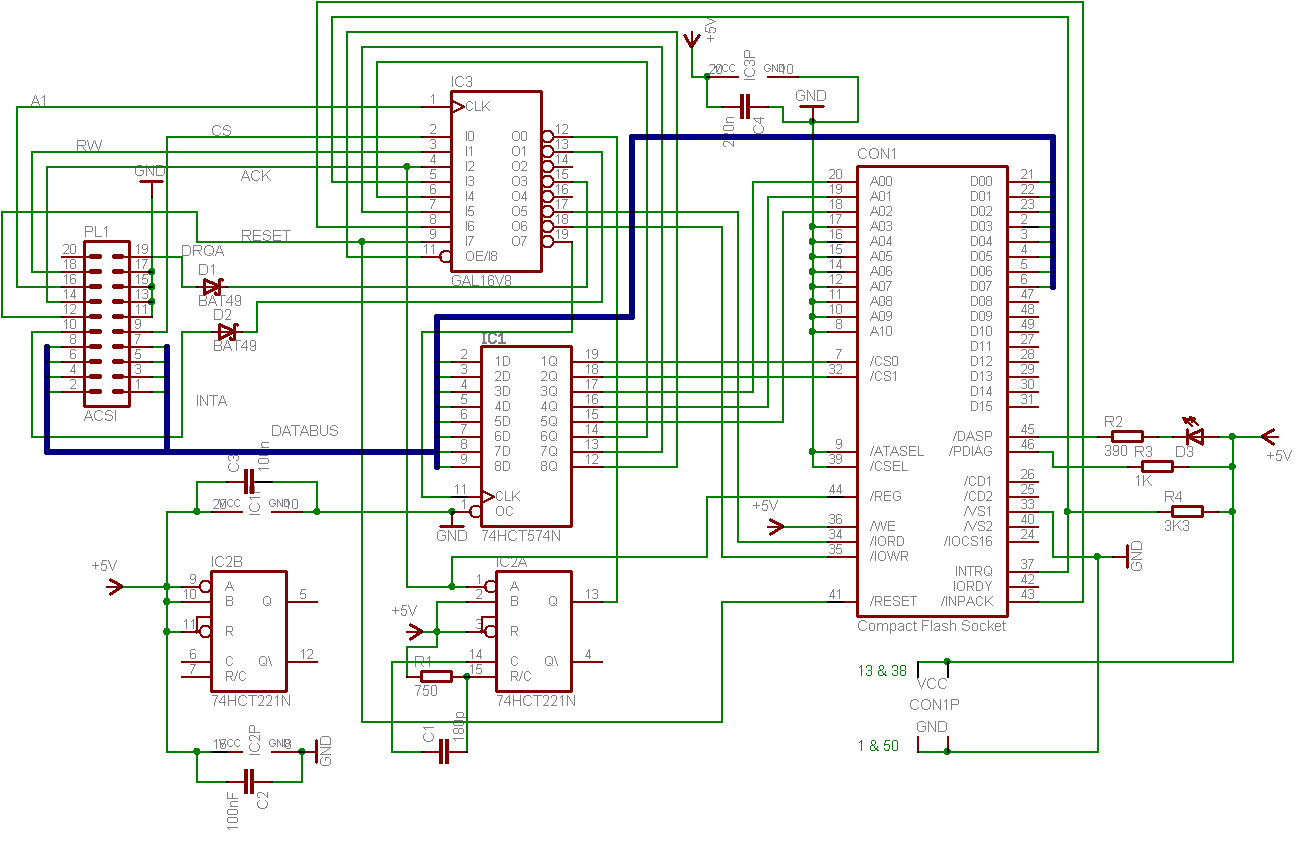Select the GAL16V8 chip IC3

tap(496, 181)
